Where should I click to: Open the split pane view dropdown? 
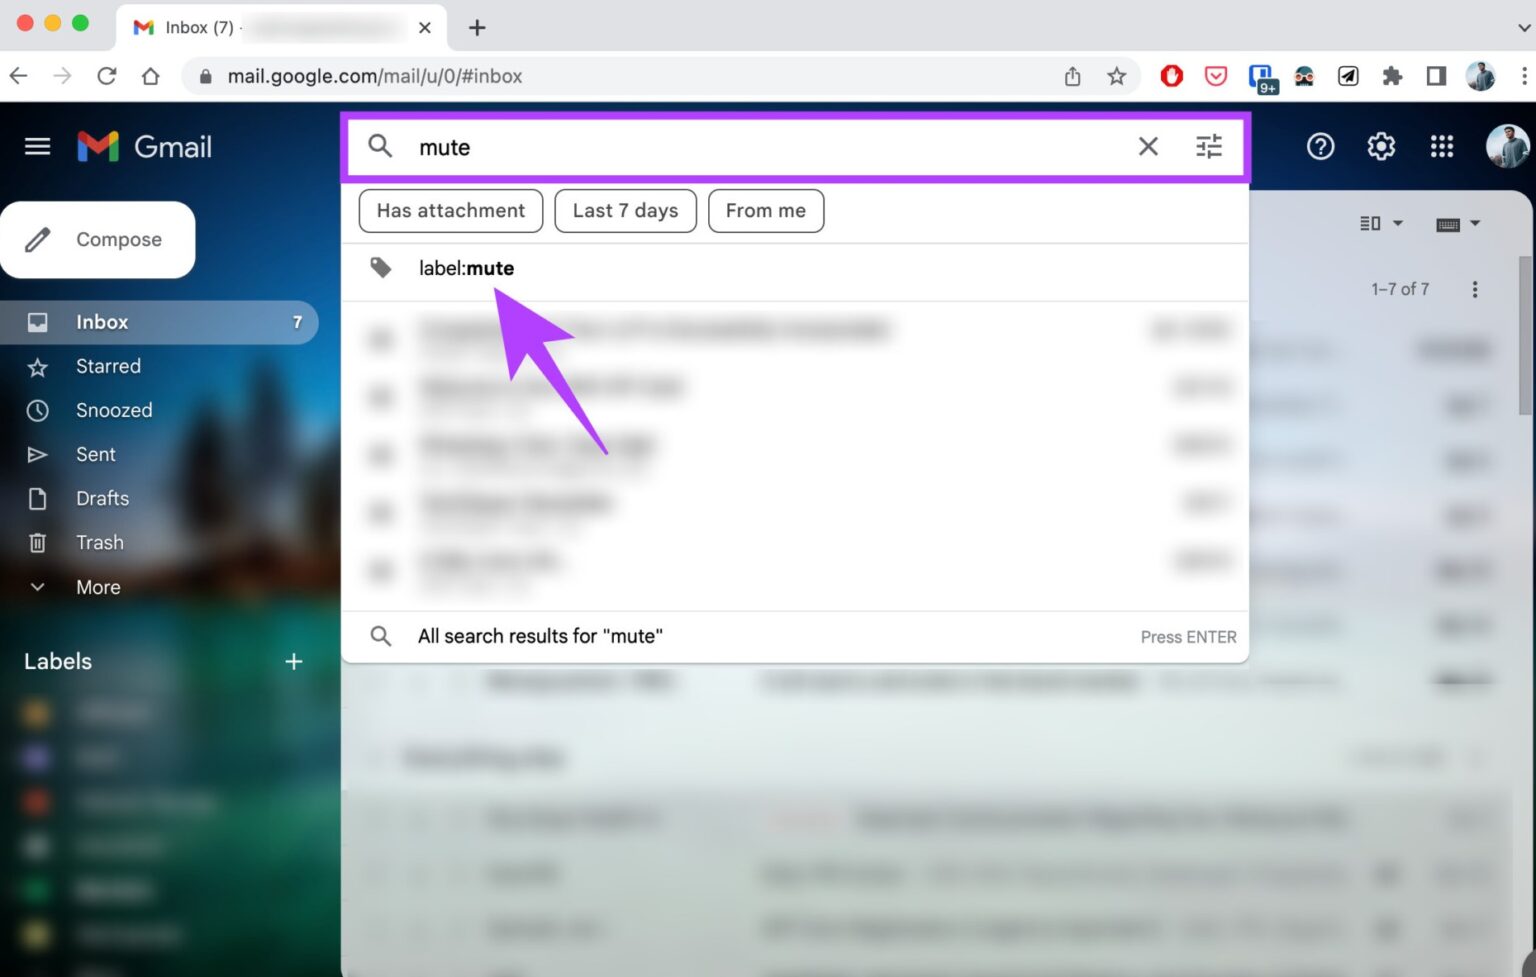[x=1380, y=223]
